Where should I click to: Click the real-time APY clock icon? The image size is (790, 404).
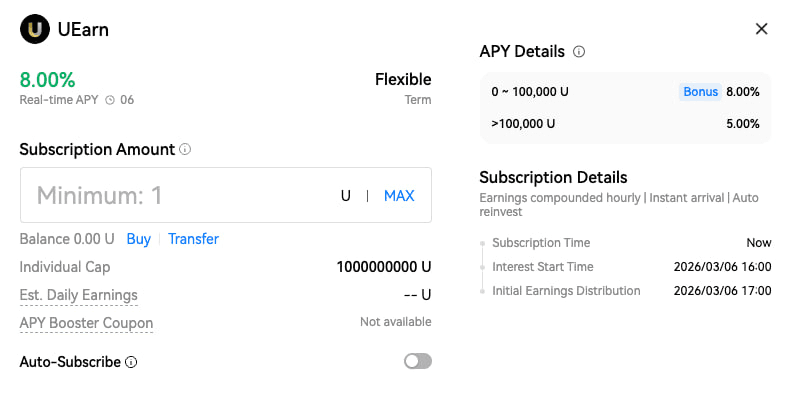(x=110, y=100)
